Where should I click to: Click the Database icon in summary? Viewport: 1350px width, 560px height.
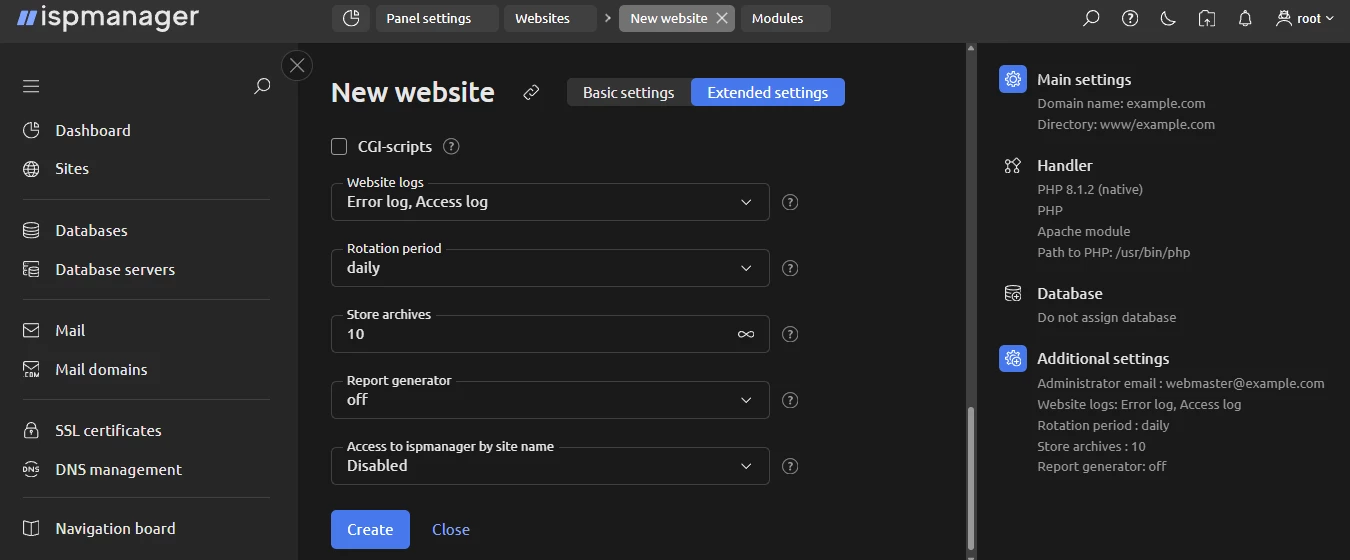click(1013, 293)
